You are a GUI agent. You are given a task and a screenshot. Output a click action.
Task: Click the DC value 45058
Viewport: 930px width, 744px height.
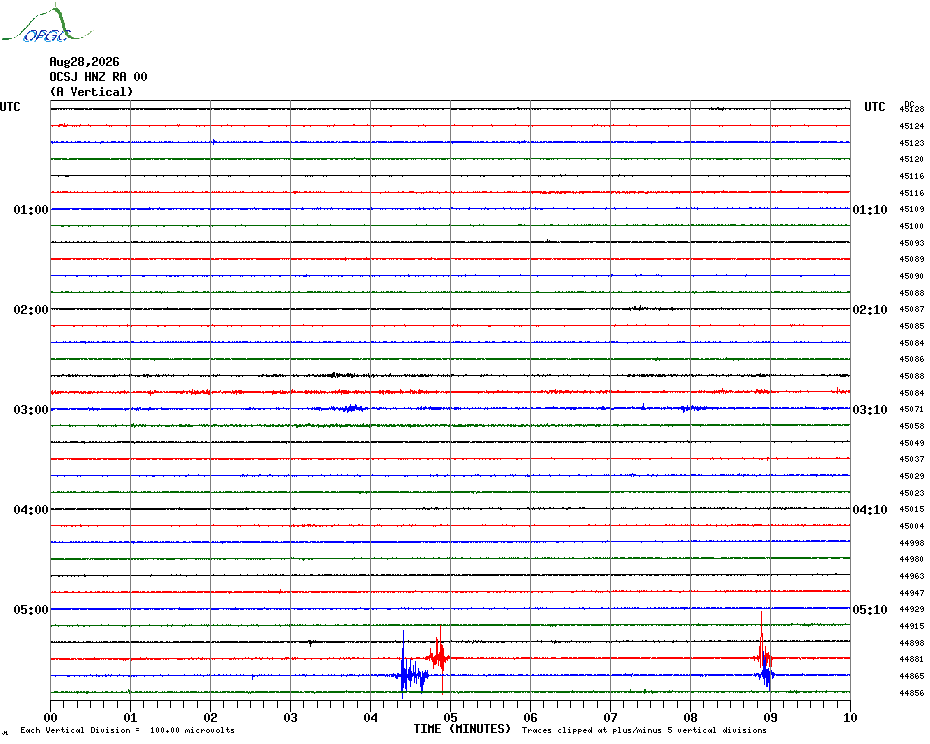click(x=912, y=426)
